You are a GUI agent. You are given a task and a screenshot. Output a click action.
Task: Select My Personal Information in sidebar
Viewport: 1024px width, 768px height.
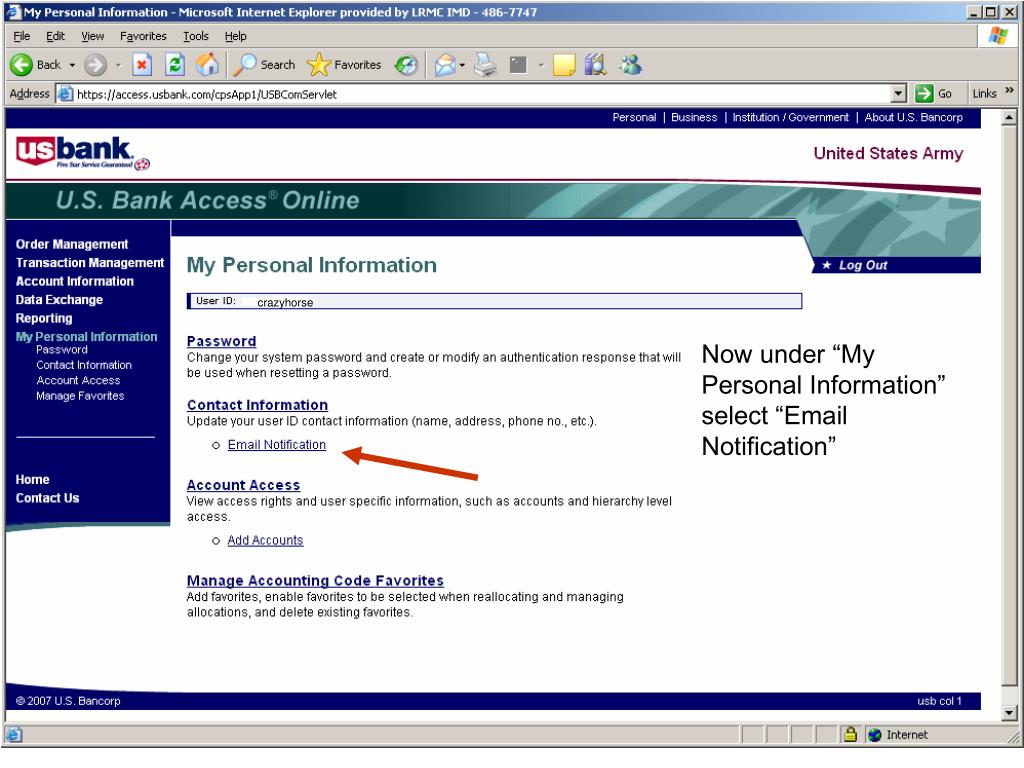tap(86, 336)
